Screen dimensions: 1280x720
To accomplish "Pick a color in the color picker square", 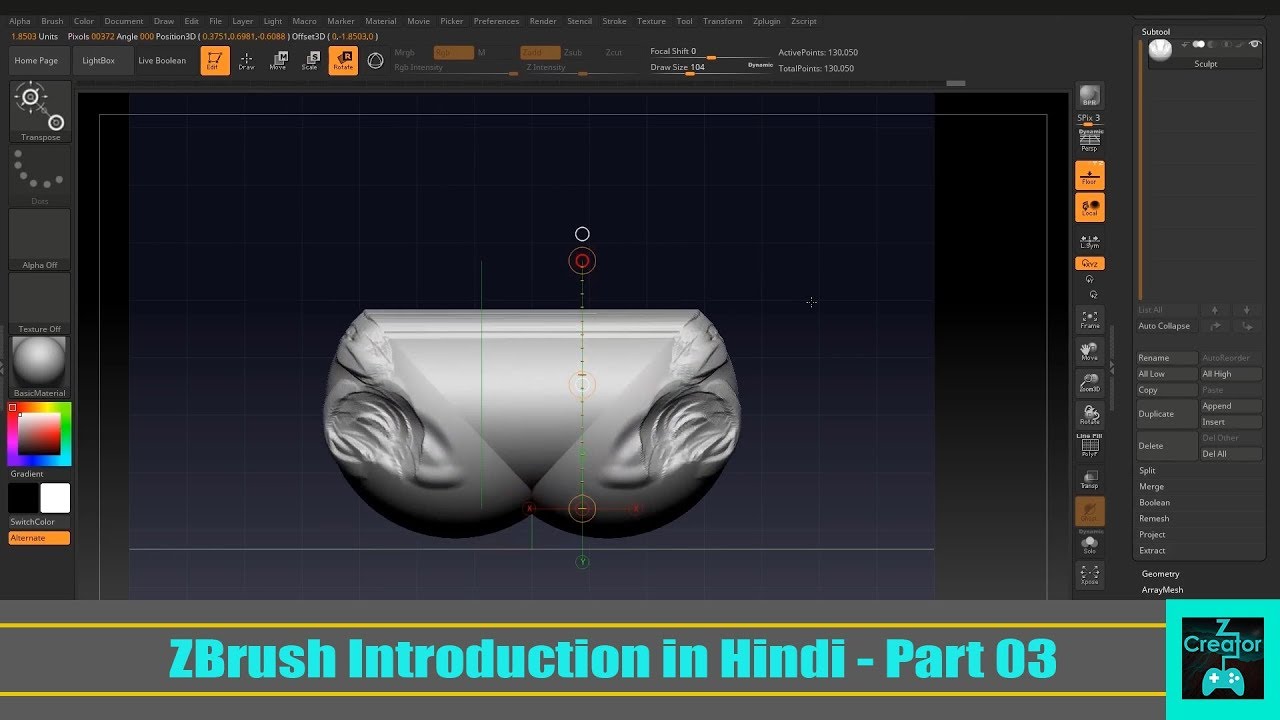I will [40, 434].
